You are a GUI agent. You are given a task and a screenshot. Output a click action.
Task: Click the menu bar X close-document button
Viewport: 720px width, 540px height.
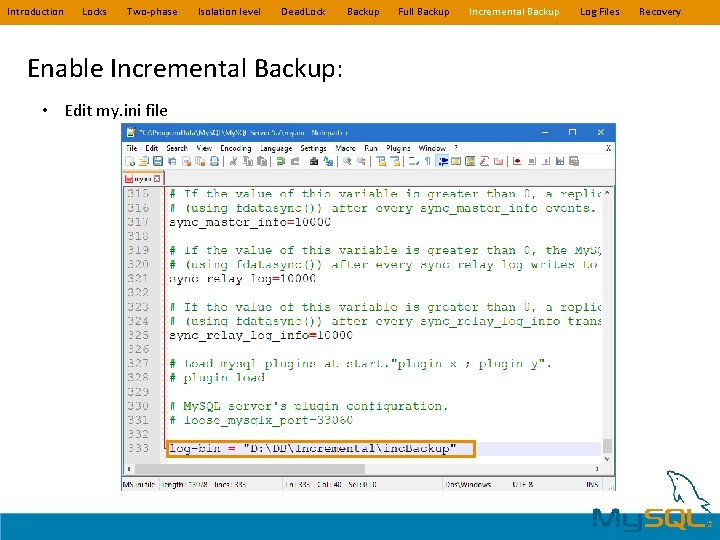(x=608, y=148)
